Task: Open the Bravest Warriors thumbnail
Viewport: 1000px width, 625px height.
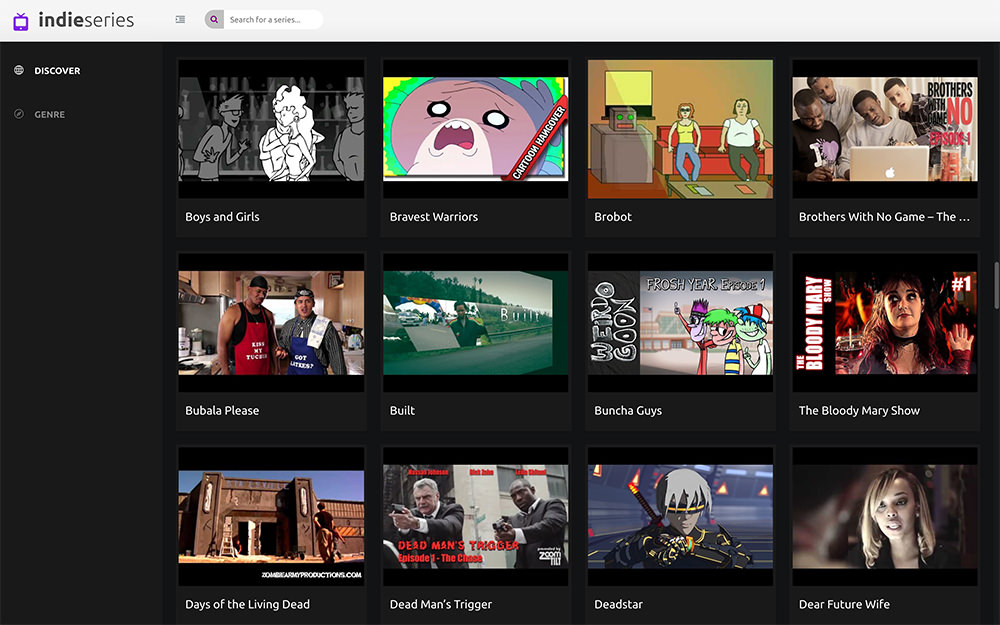Action: point(476,129)
